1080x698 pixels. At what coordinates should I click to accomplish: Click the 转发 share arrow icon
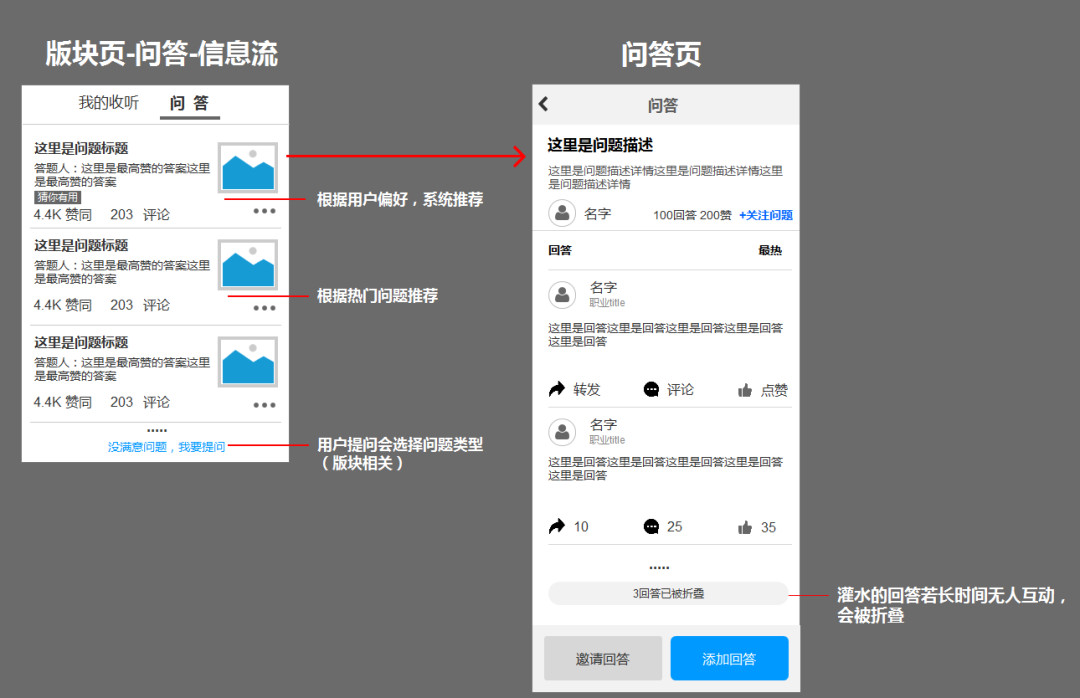pyautogui.click(x=557, y=390)
